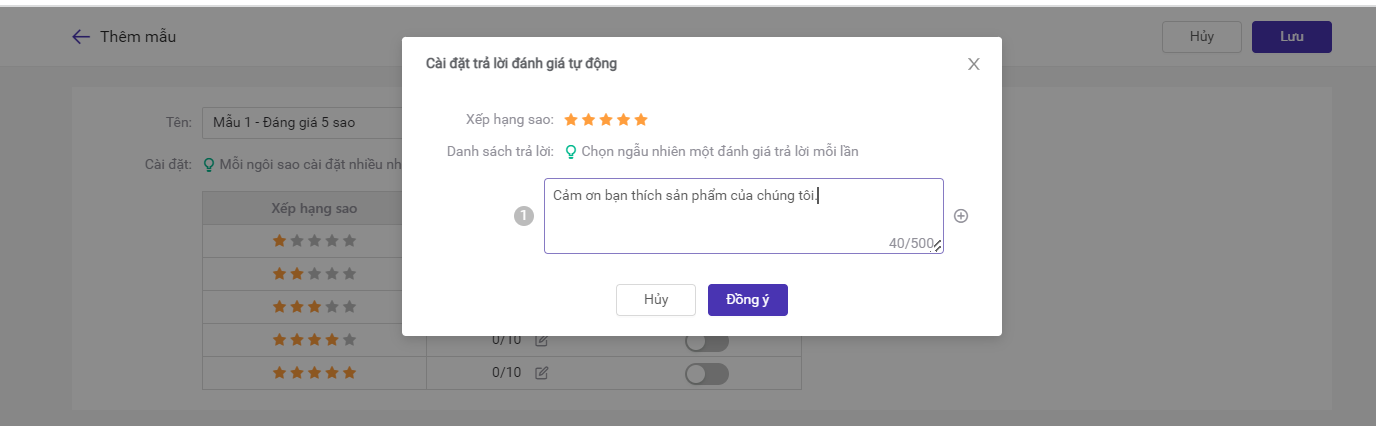
Task: Click the Lưu button at top right
Action: click(x=1292, y=37)
